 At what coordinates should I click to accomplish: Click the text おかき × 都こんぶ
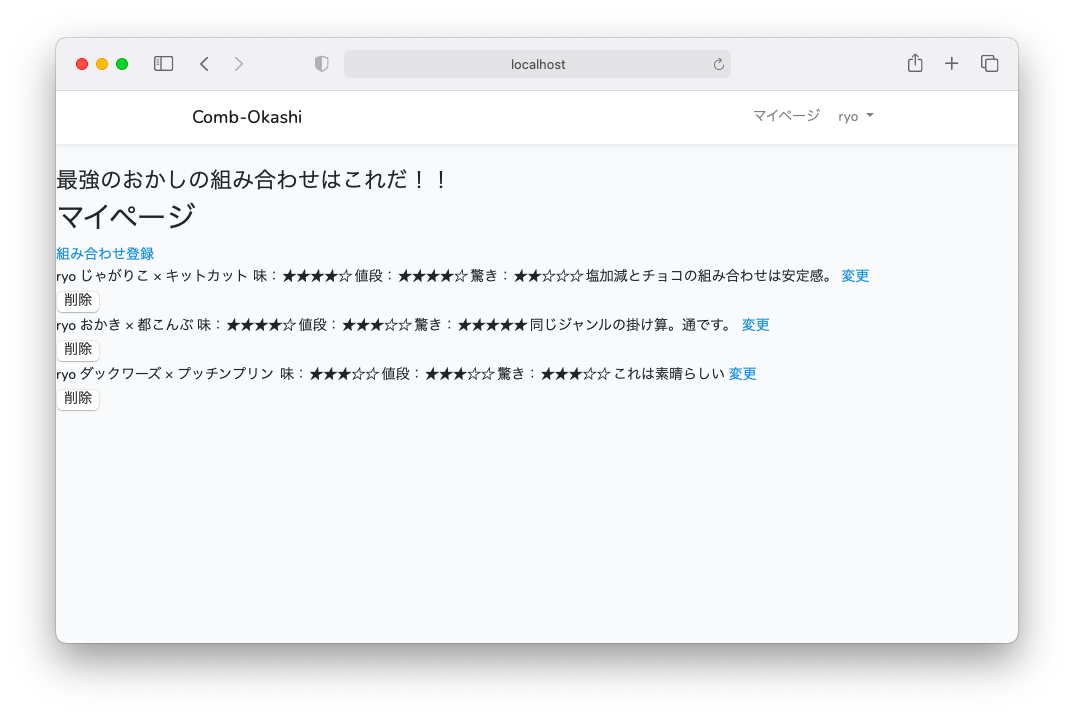(136, 325)
